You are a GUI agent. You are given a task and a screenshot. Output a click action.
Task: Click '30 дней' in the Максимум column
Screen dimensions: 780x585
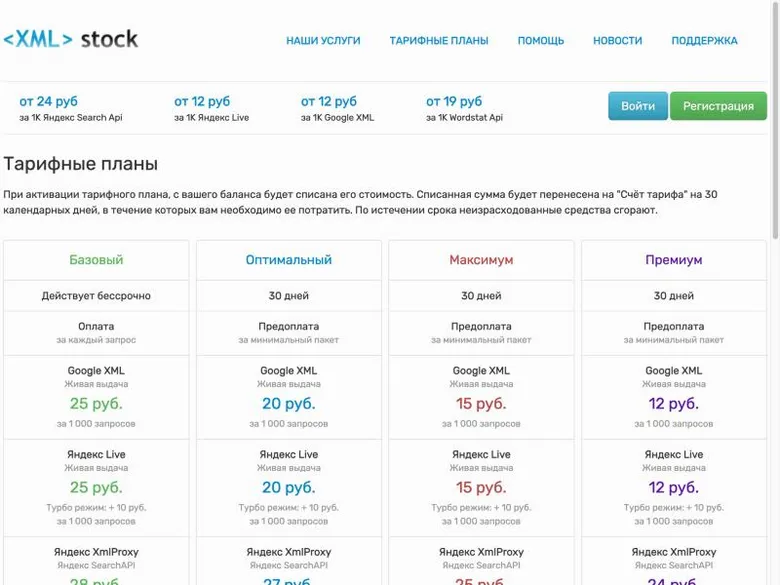click(x=481, y=295)
